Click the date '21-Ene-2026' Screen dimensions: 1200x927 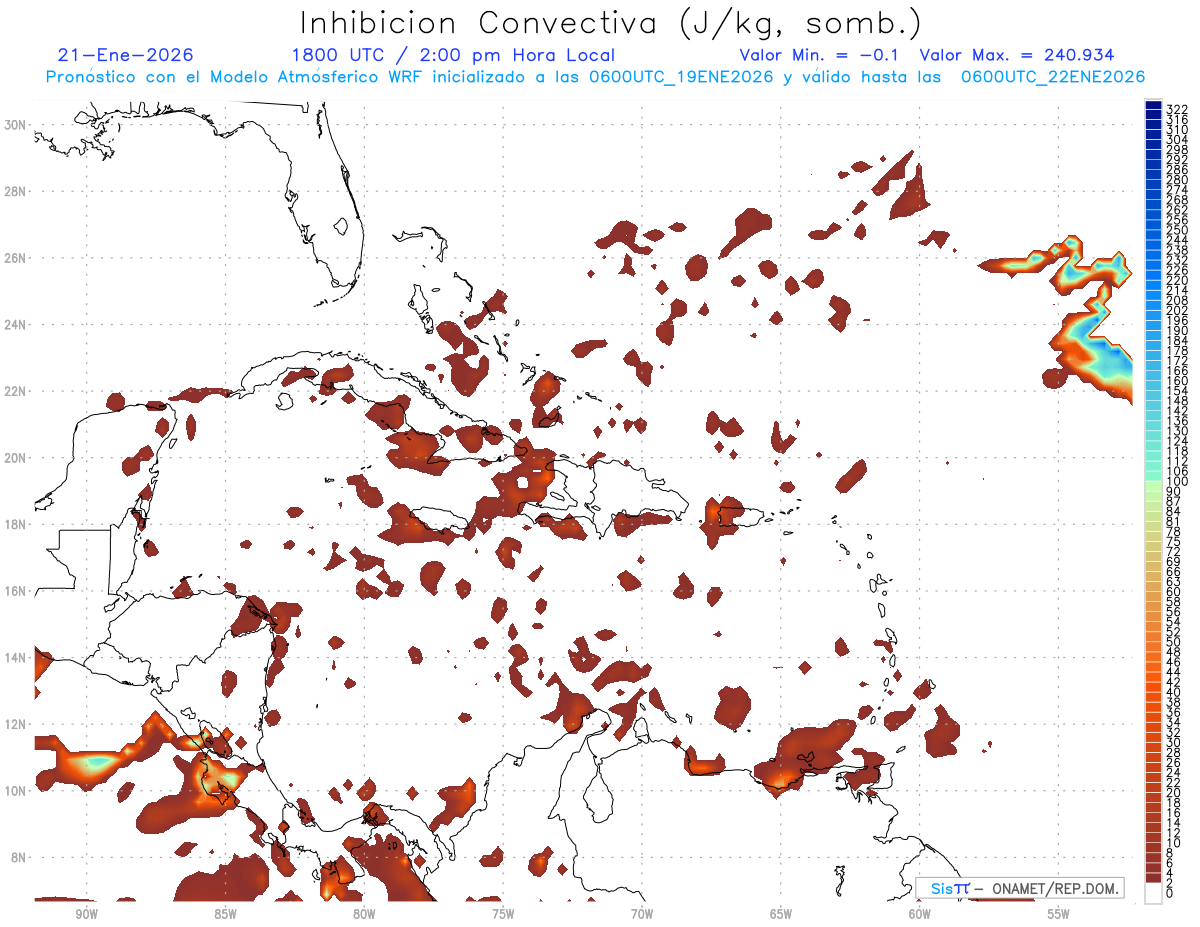tap(126, 55)
